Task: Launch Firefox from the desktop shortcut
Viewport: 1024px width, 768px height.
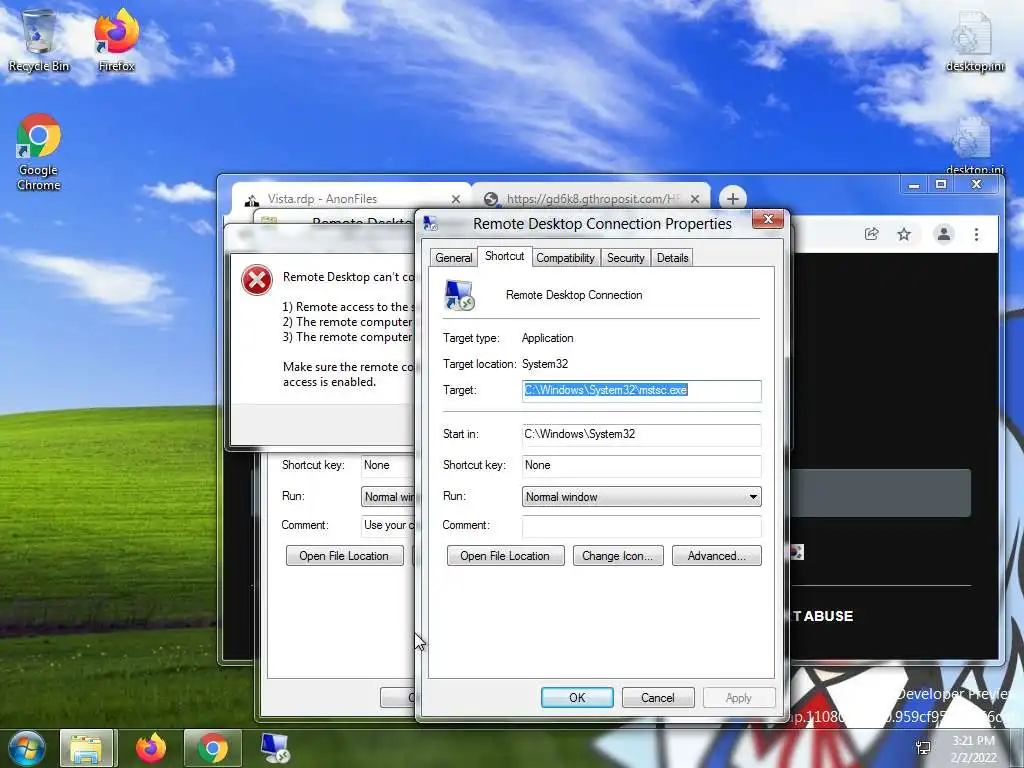Action: [117, 40]
